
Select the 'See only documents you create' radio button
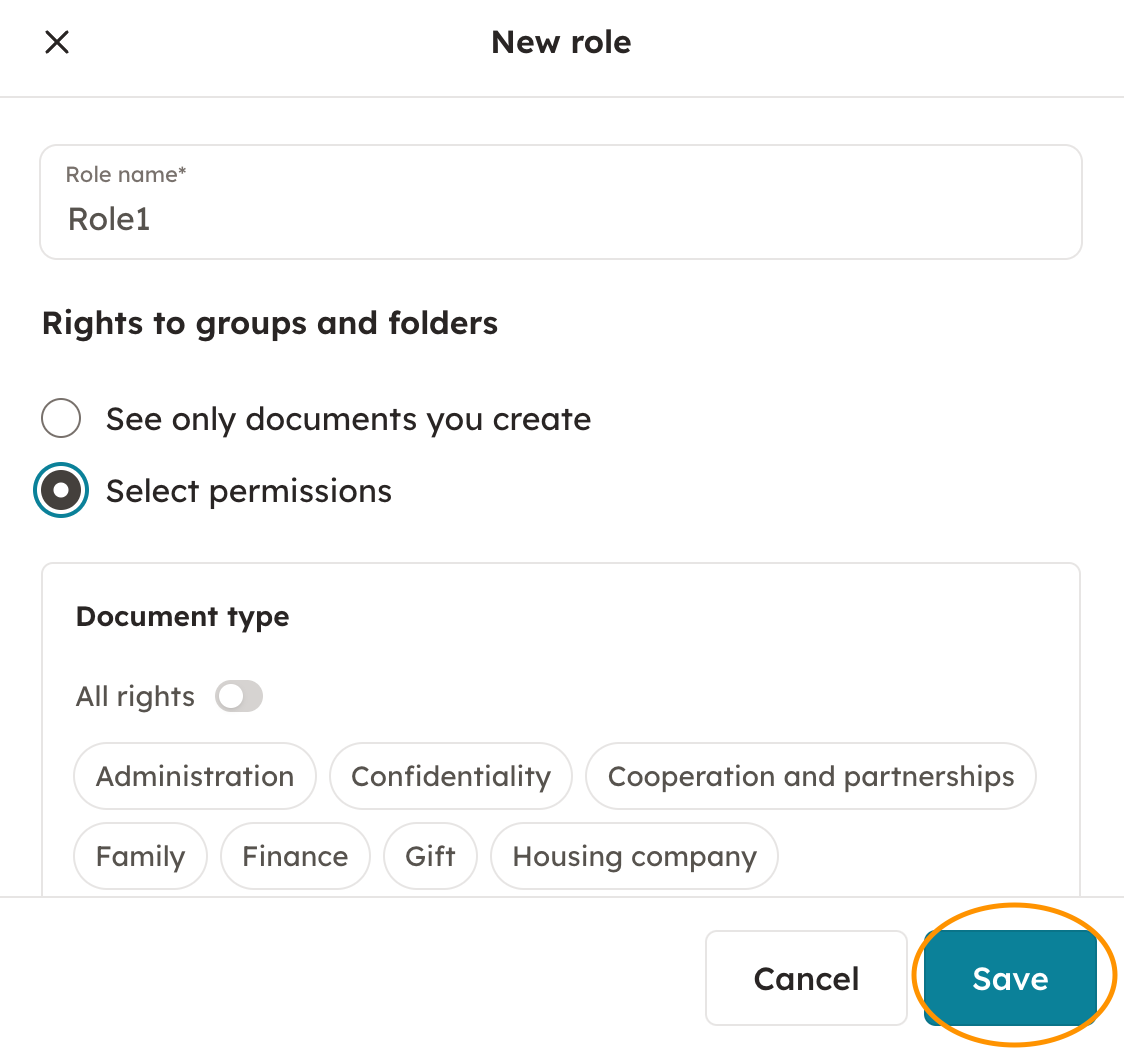coord(61,419)
